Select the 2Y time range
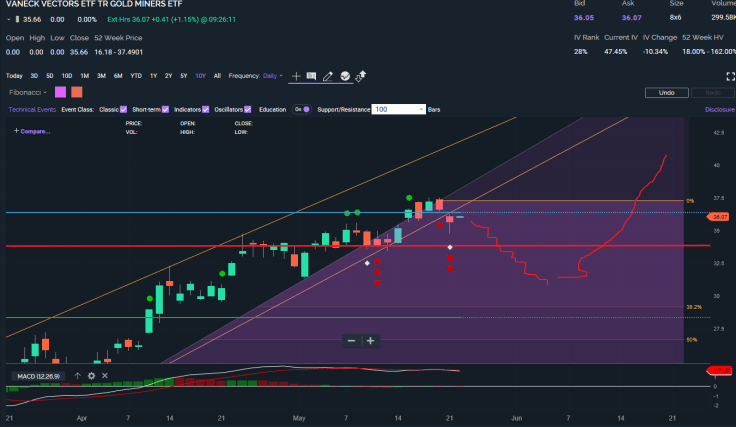This screenshot has width=736, height=427. (169, 76)
